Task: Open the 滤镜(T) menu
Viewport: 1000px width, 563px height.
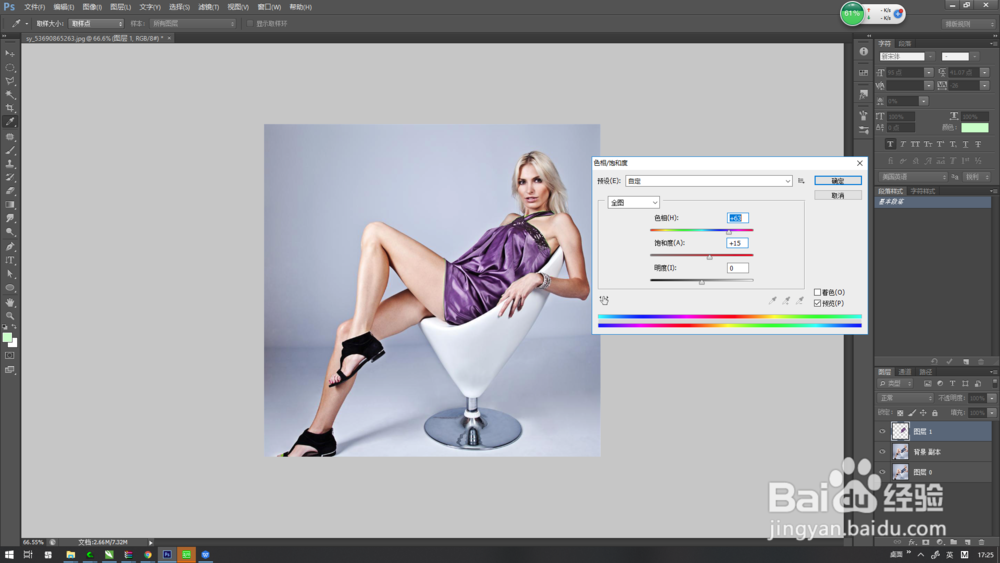Action: (209, 7)
